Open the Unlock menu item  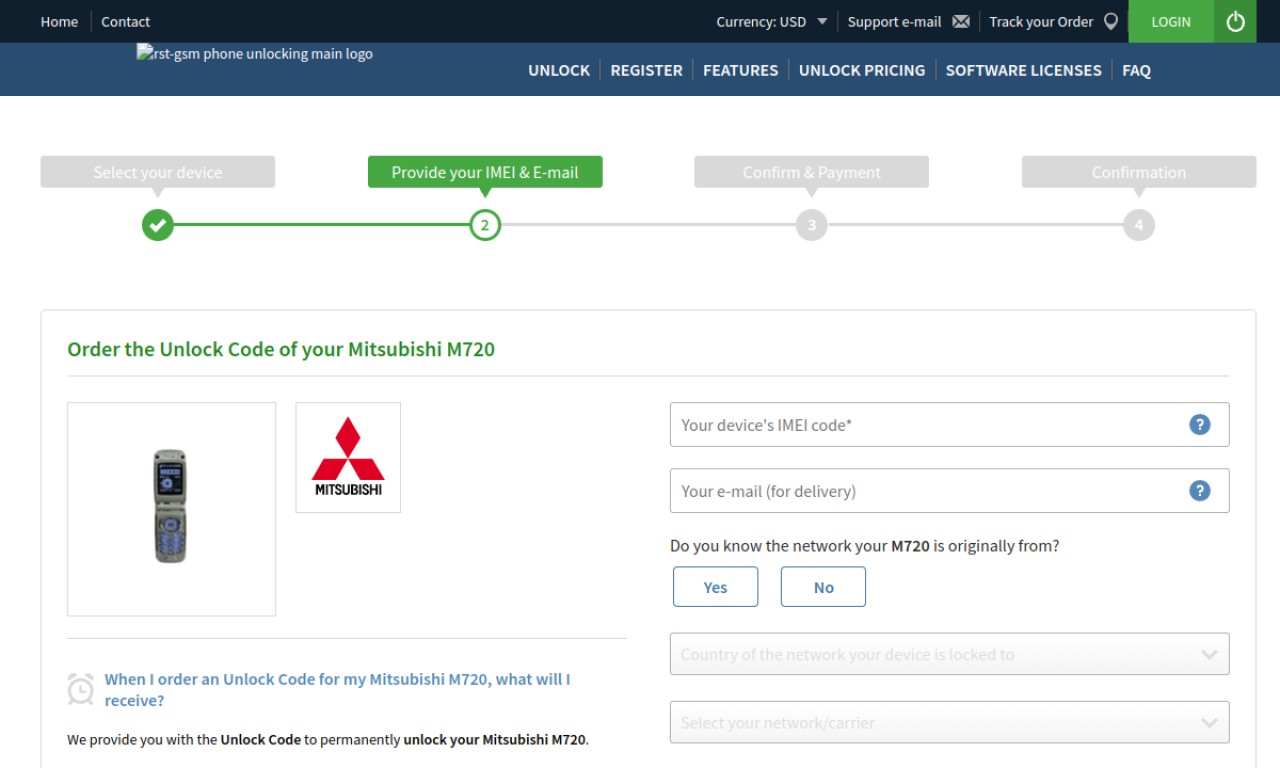(559, 70)
